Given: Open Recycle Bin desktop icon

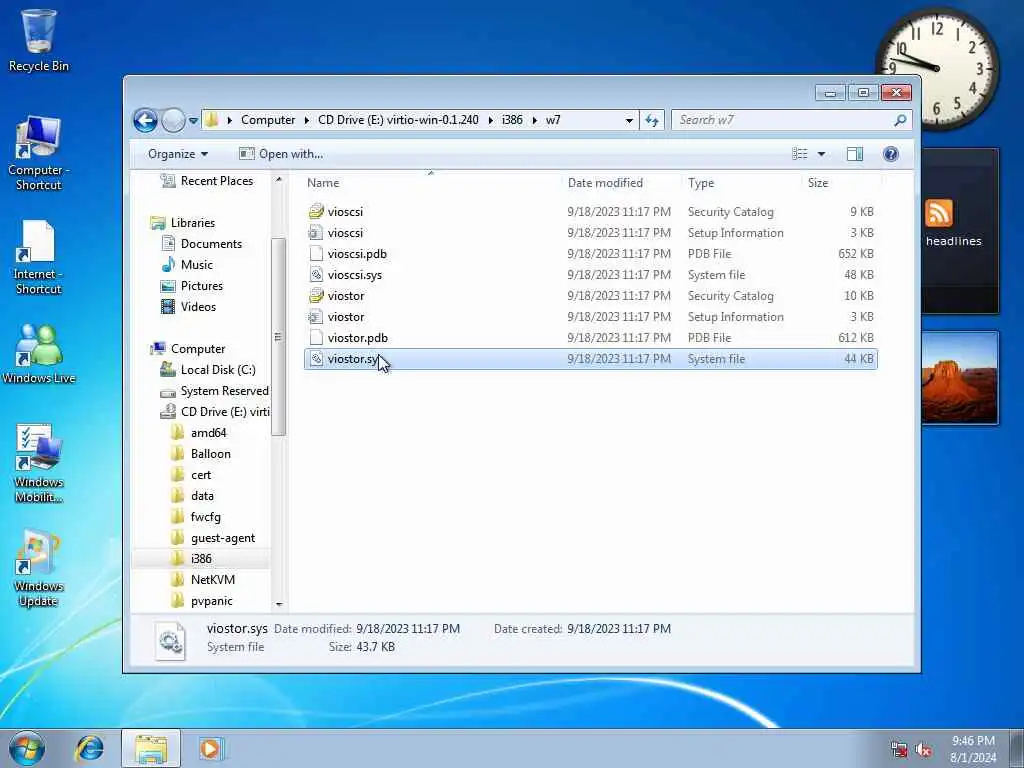Looking at the screenshot, I should pyautogui.click(x=39, y=40).
